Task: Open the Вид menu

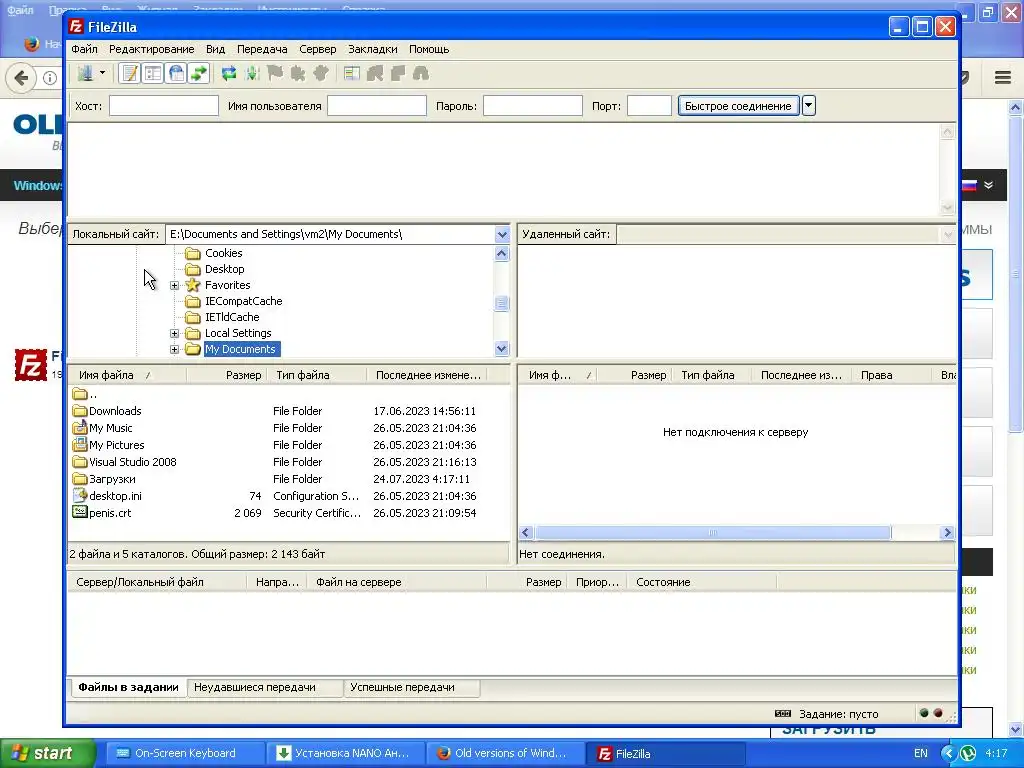Action: (216, 49)
